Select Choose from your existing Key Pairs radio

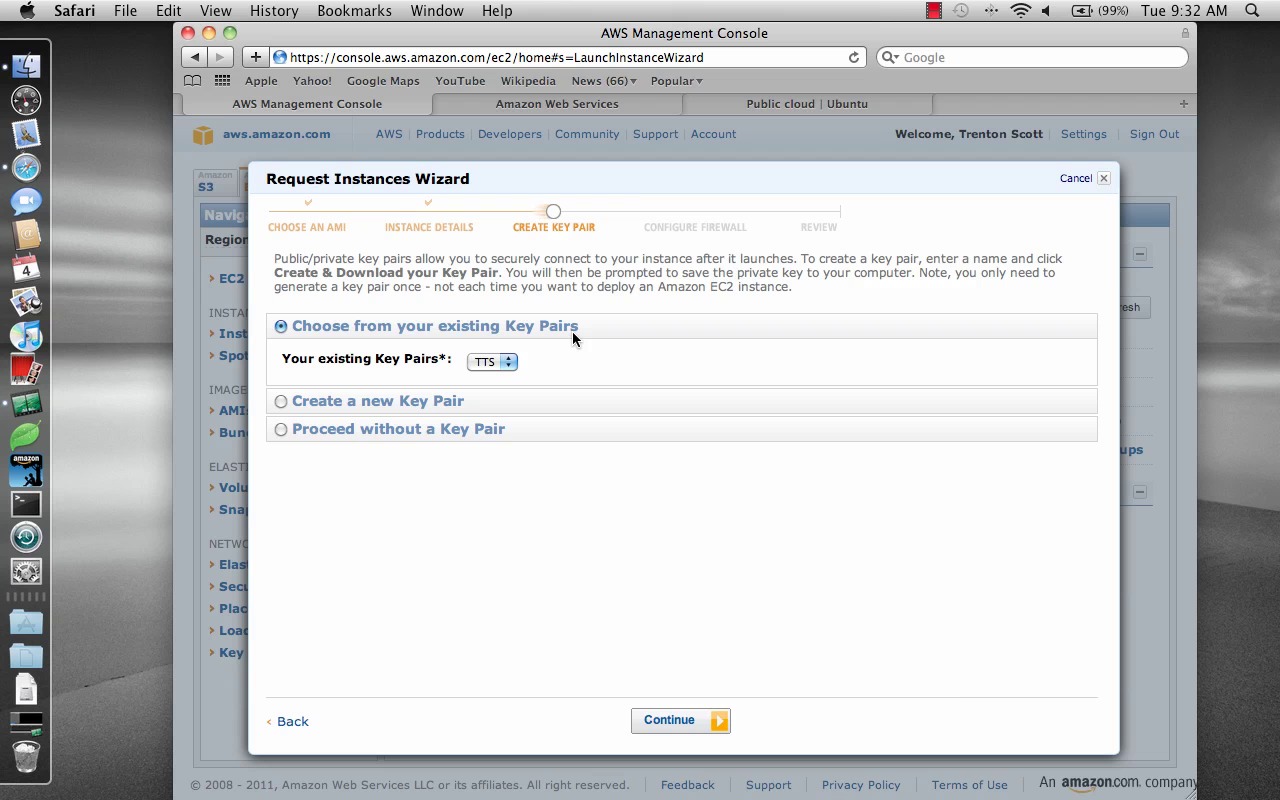point(281,326)
